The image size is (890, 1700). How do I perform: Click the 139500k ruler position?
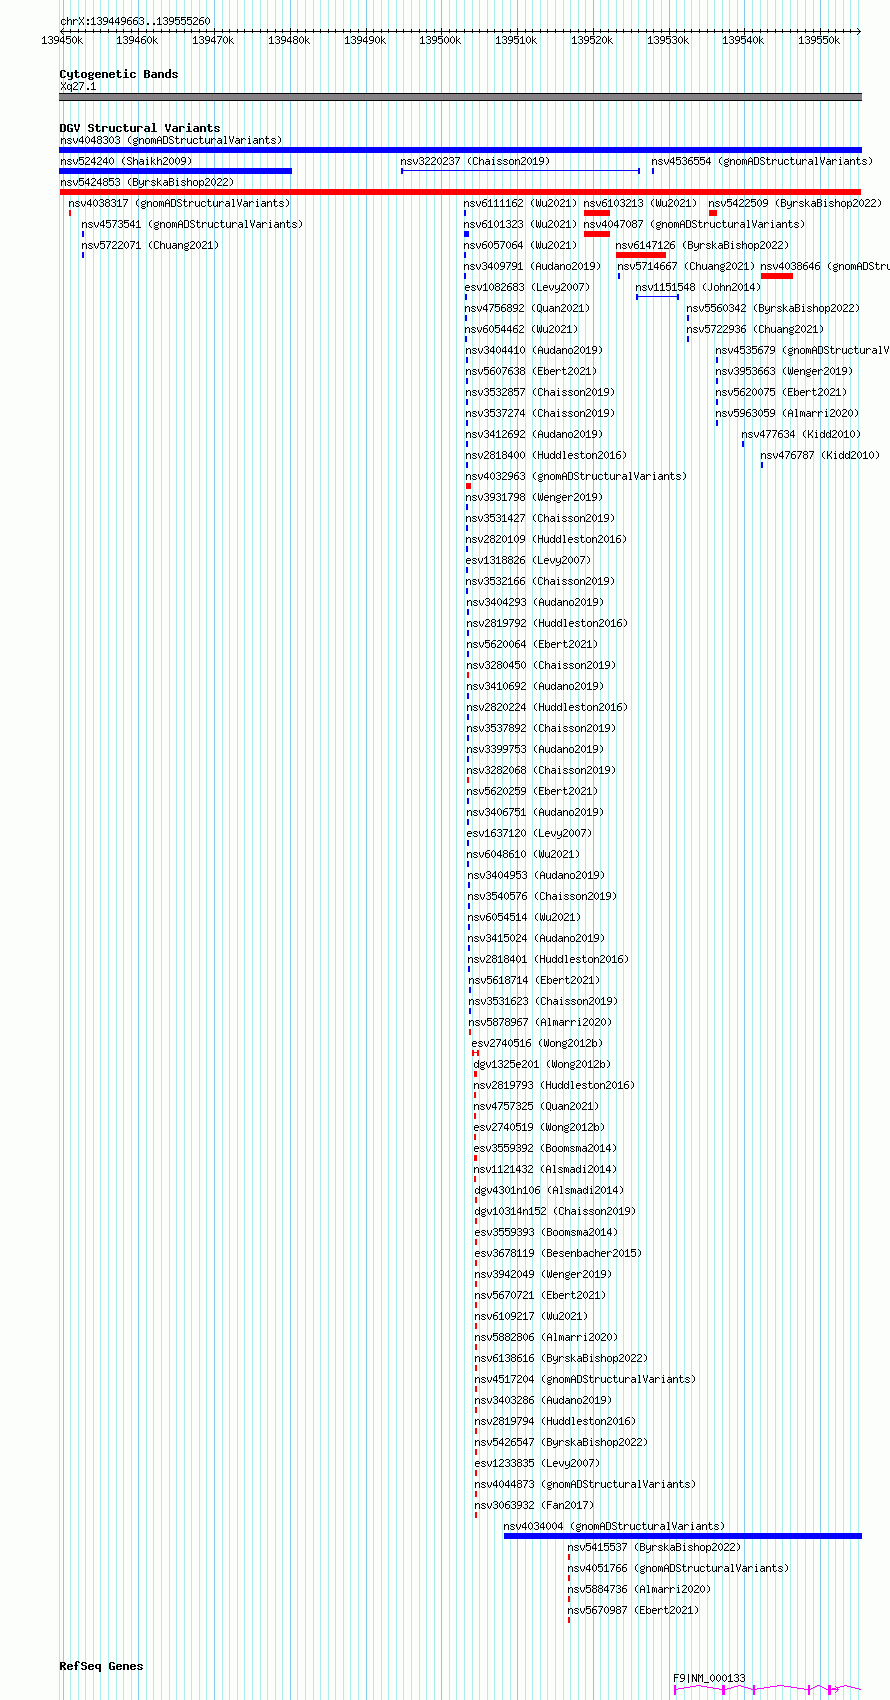click(x=440, y=40)
